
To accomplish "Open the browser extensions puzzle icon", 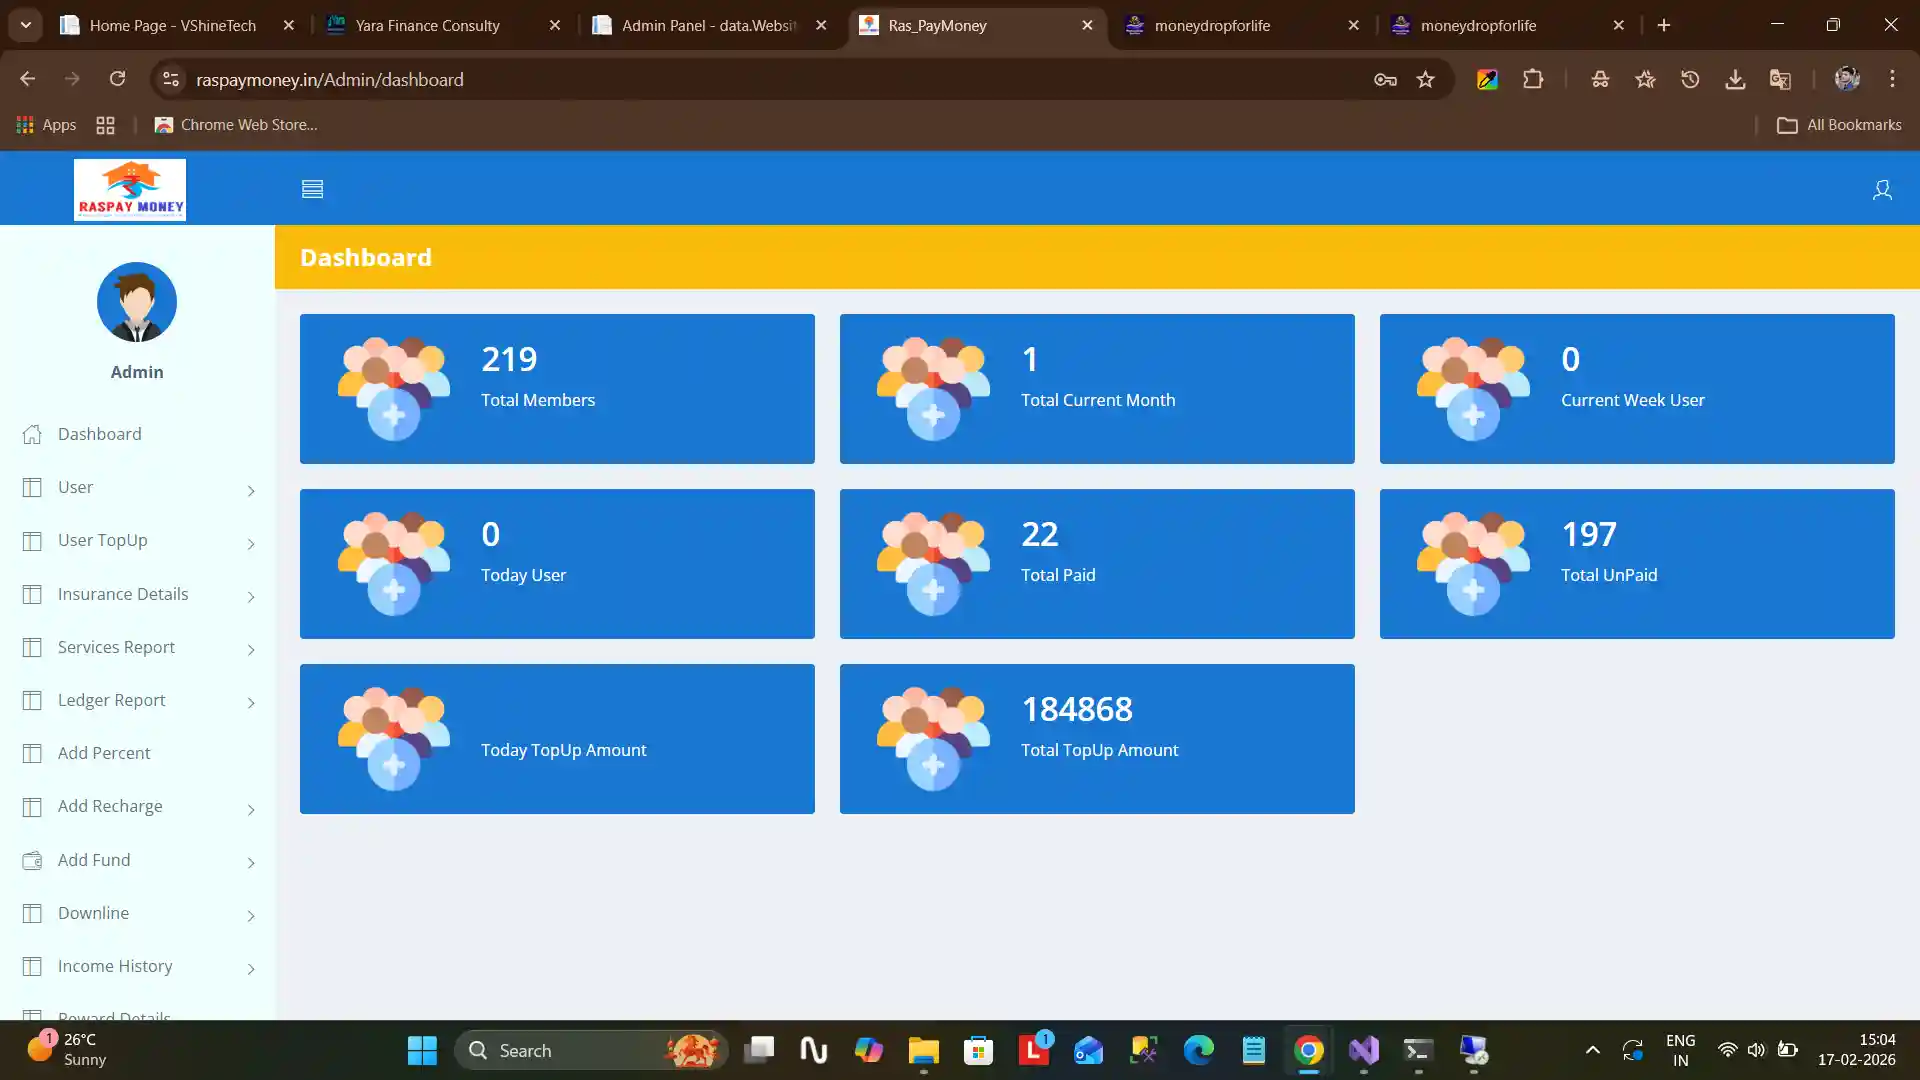I will click(1533, 79).
